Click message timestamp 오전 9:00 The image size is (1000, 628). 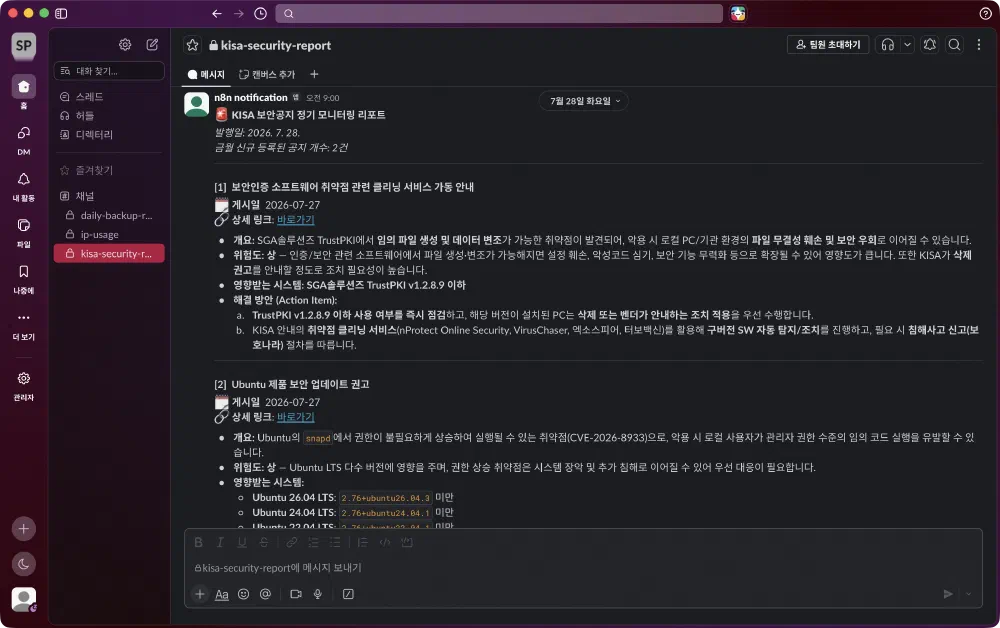coord(323,98)
